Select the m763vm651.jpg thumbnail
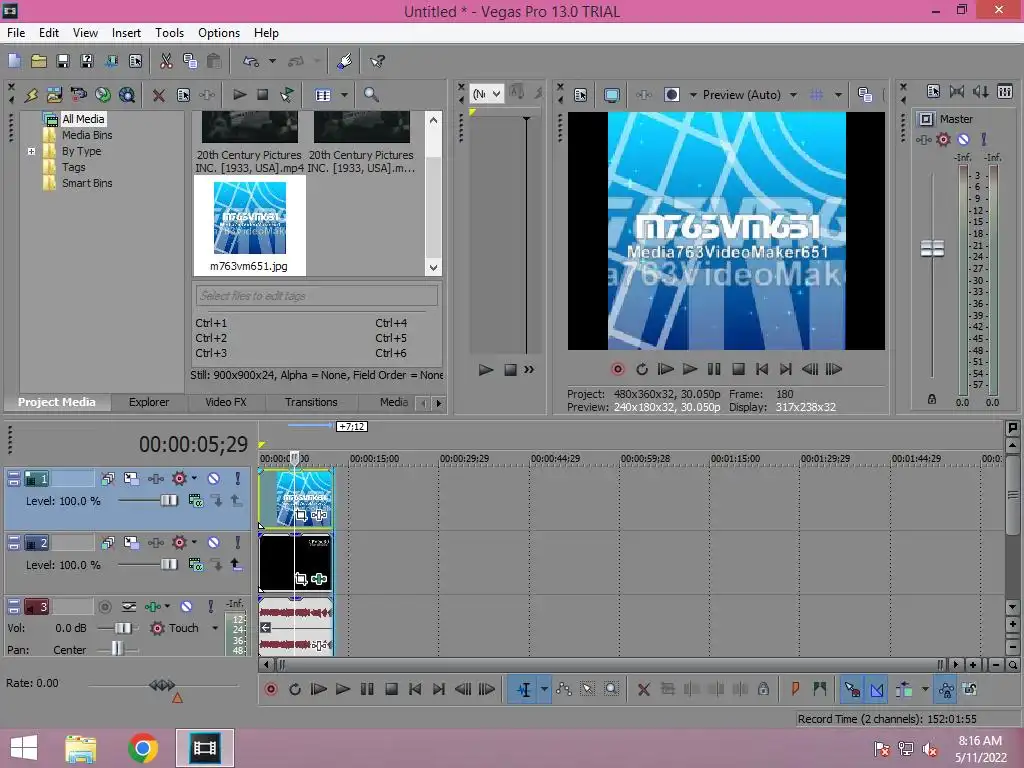The height and width of the screenshot is (768, 1024). tap(249, 225)
